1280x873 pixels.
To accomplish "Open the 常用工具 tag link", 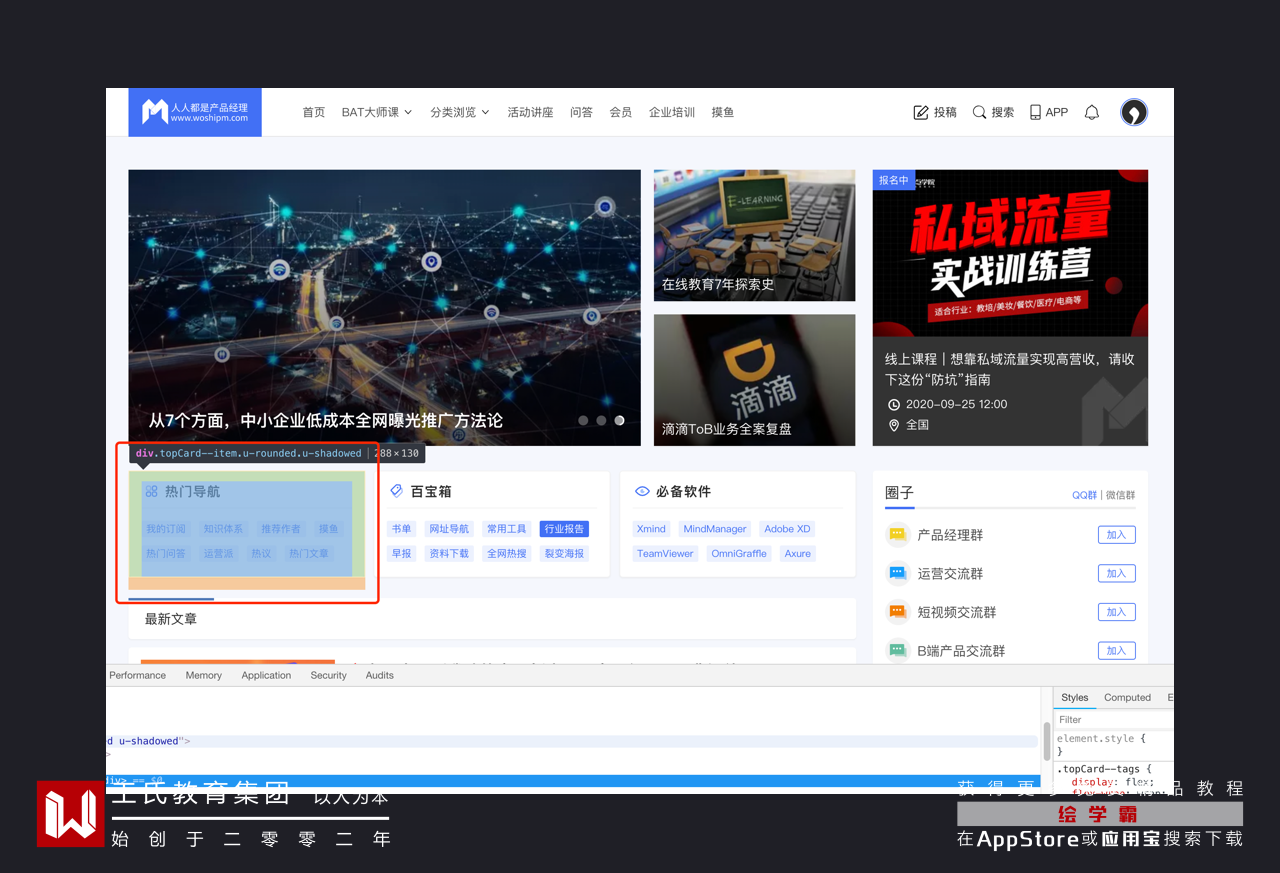I will point(506,529).
